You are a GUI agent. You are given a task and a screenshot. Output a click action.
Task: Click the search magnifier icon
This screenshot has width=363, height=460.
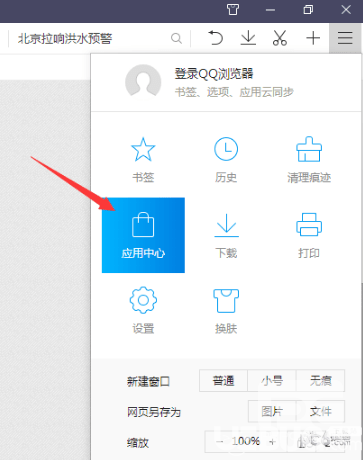[x=176, y=39]
